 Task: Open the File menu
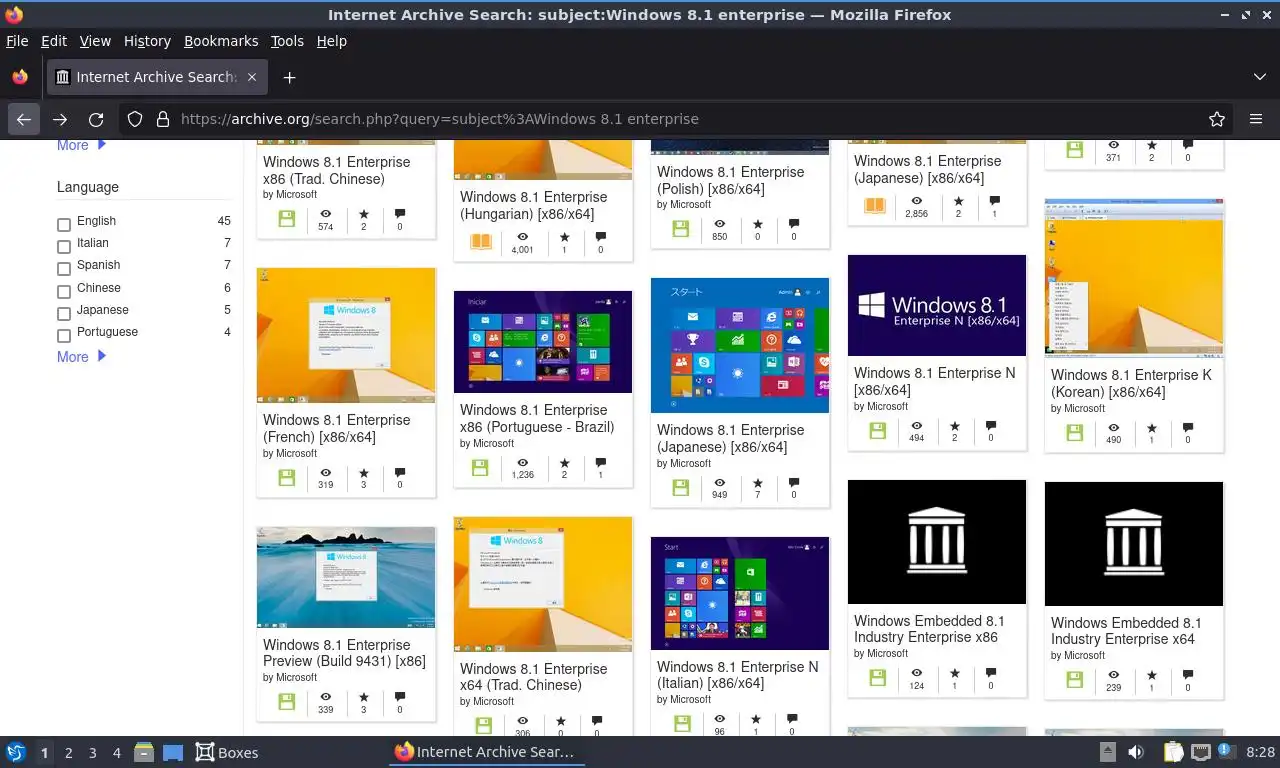tap(17, 41)
